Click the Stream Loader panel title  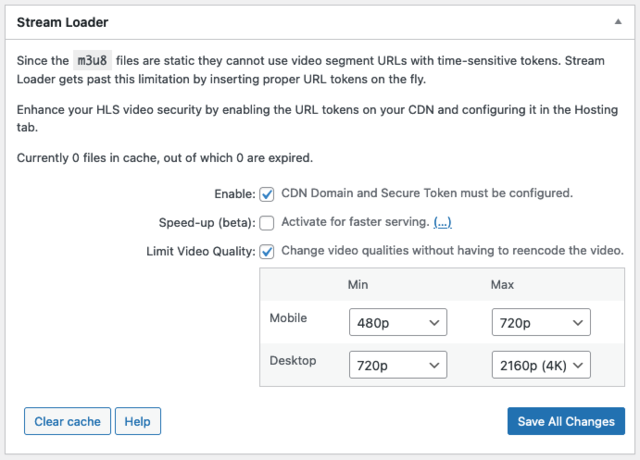[63, 21]
